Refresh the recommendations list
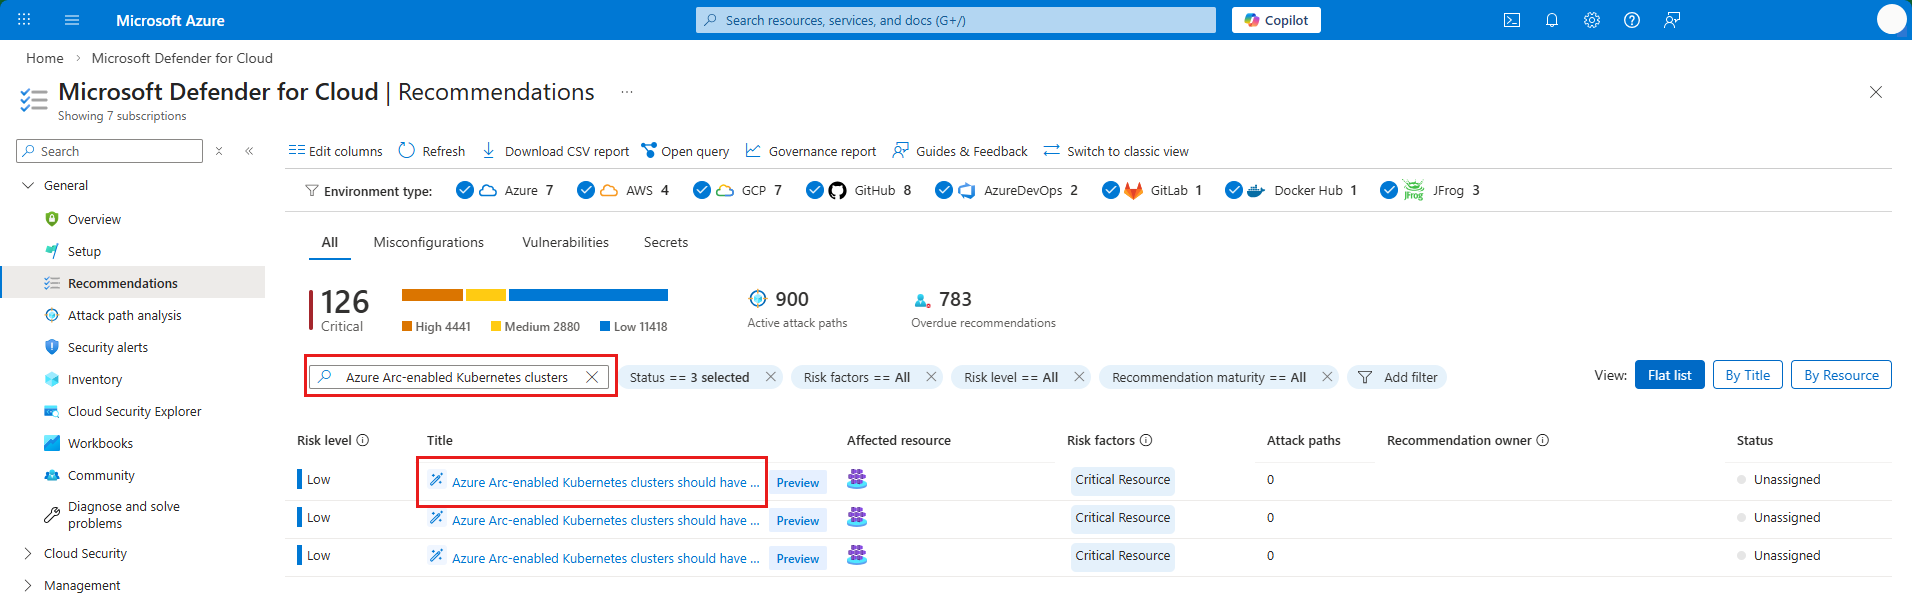 click(432, 151)
